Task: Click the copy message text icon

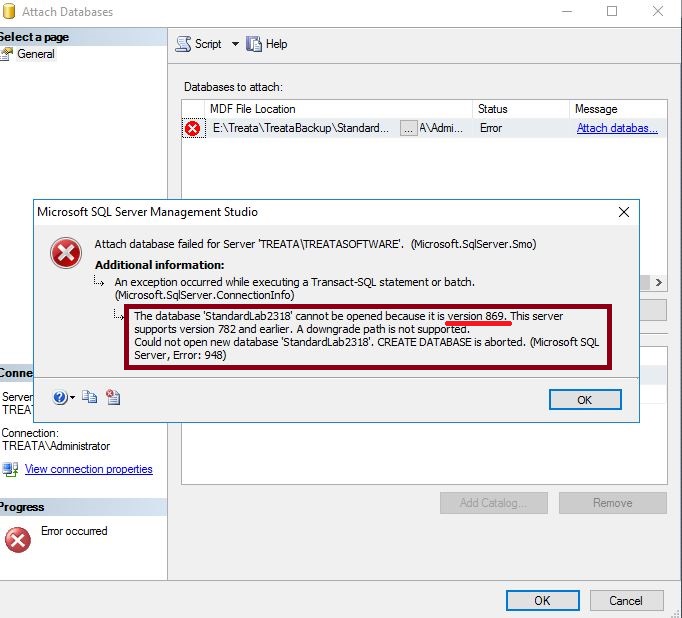Action: [90, 398]
